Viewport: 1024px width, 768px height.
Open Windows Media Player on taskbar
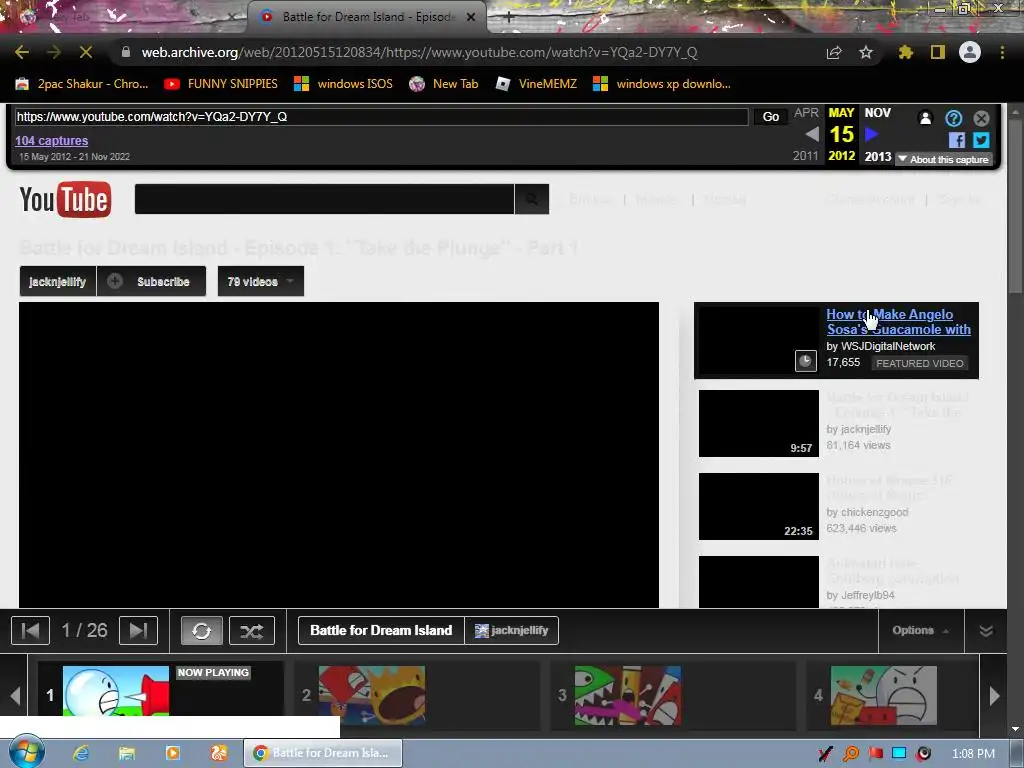pos(172,753)
